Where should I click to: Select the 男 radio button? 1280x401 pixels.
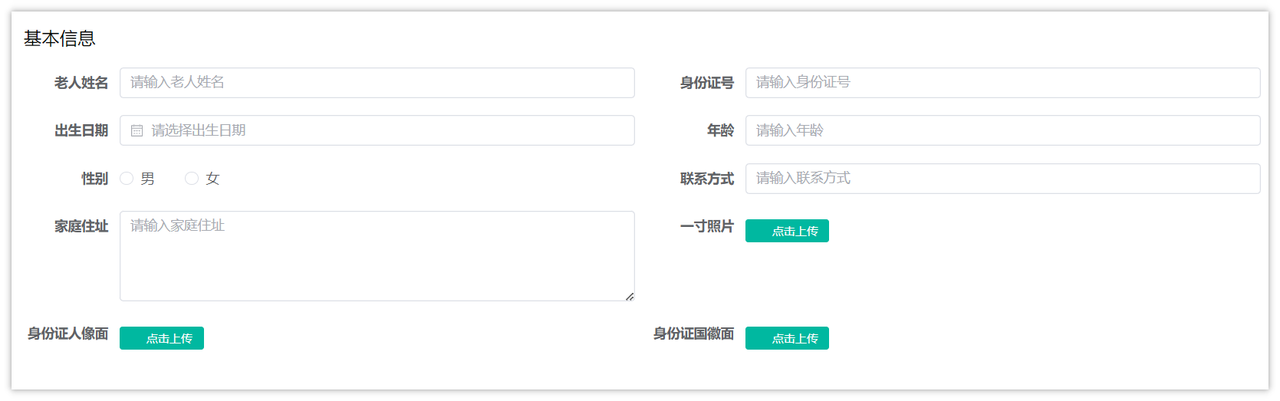(x=127, y=179)
